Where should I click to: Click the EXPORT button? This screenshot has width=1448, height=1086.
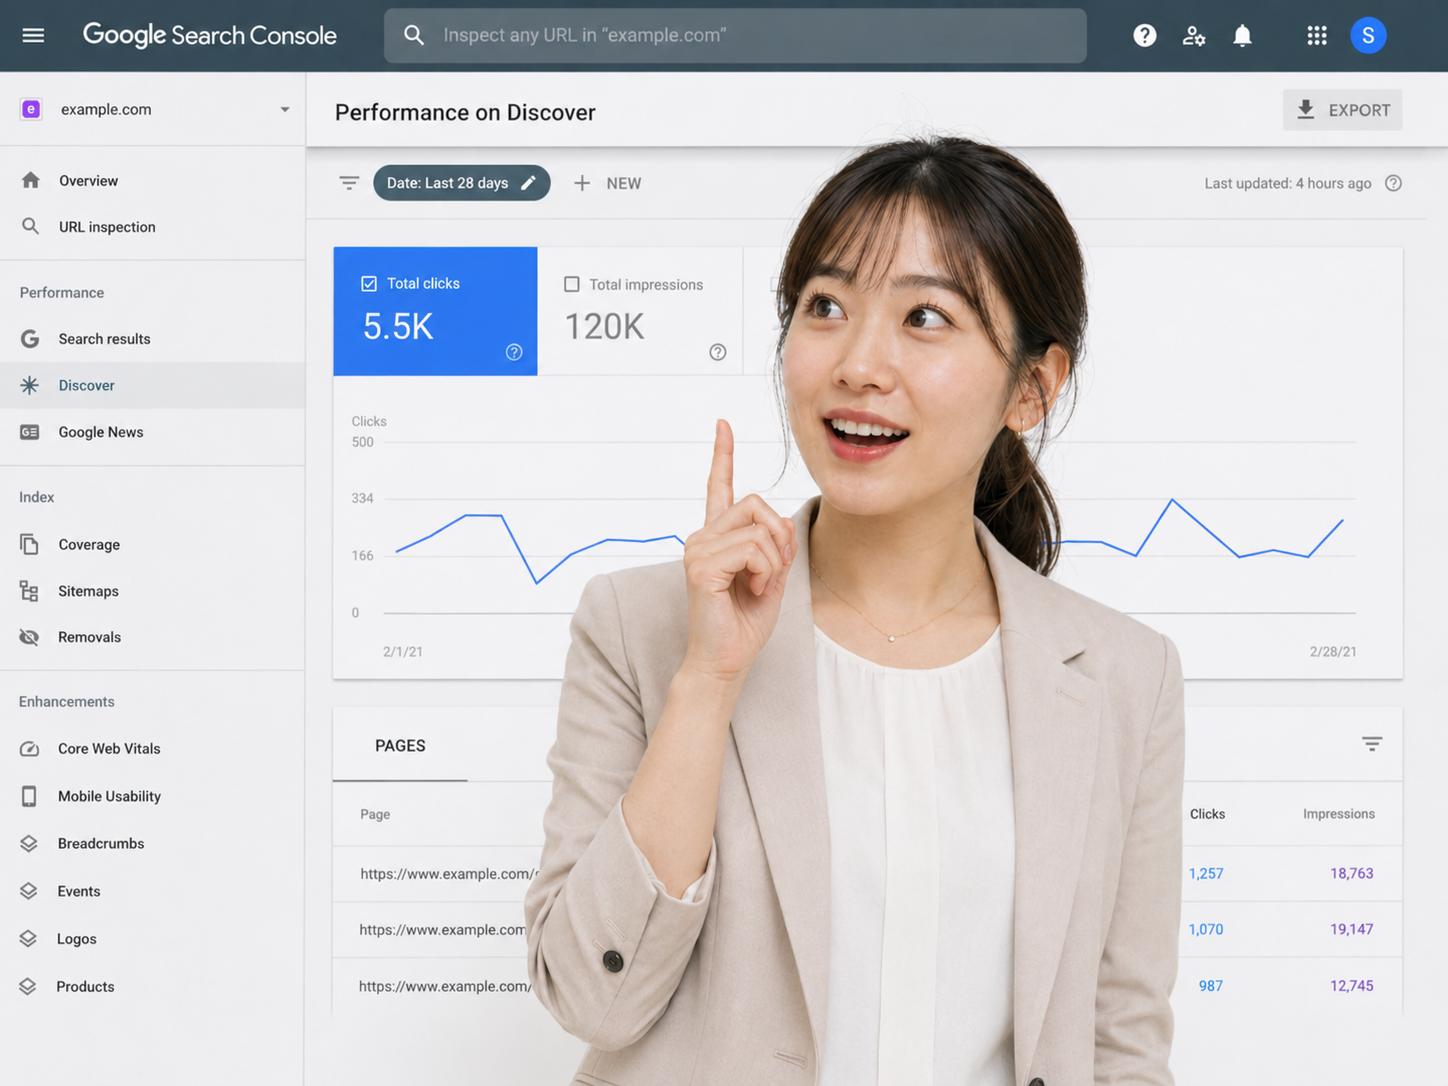tap(1342, 110)
